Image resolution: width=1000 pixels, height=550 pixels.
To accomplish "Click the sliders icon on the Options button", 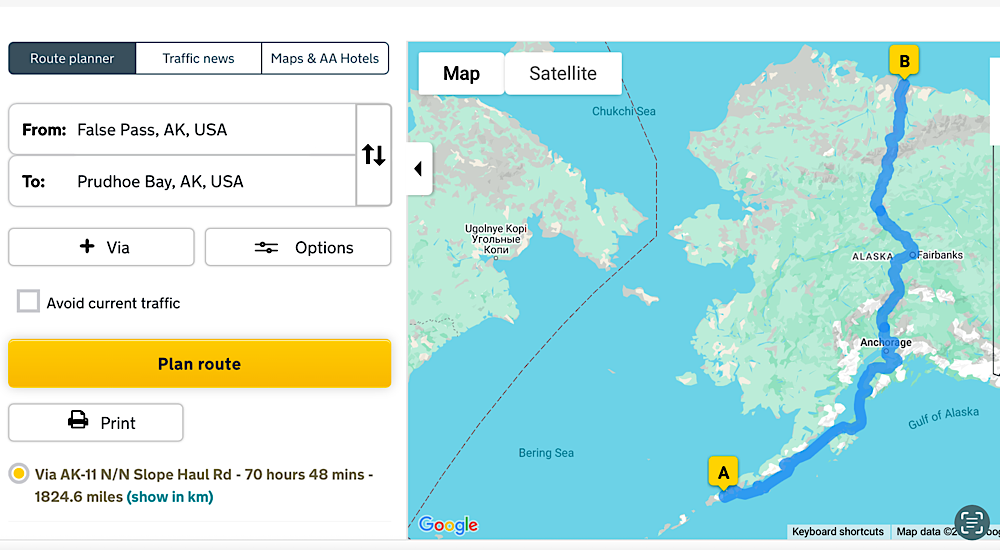I will [x=266, y=248].
